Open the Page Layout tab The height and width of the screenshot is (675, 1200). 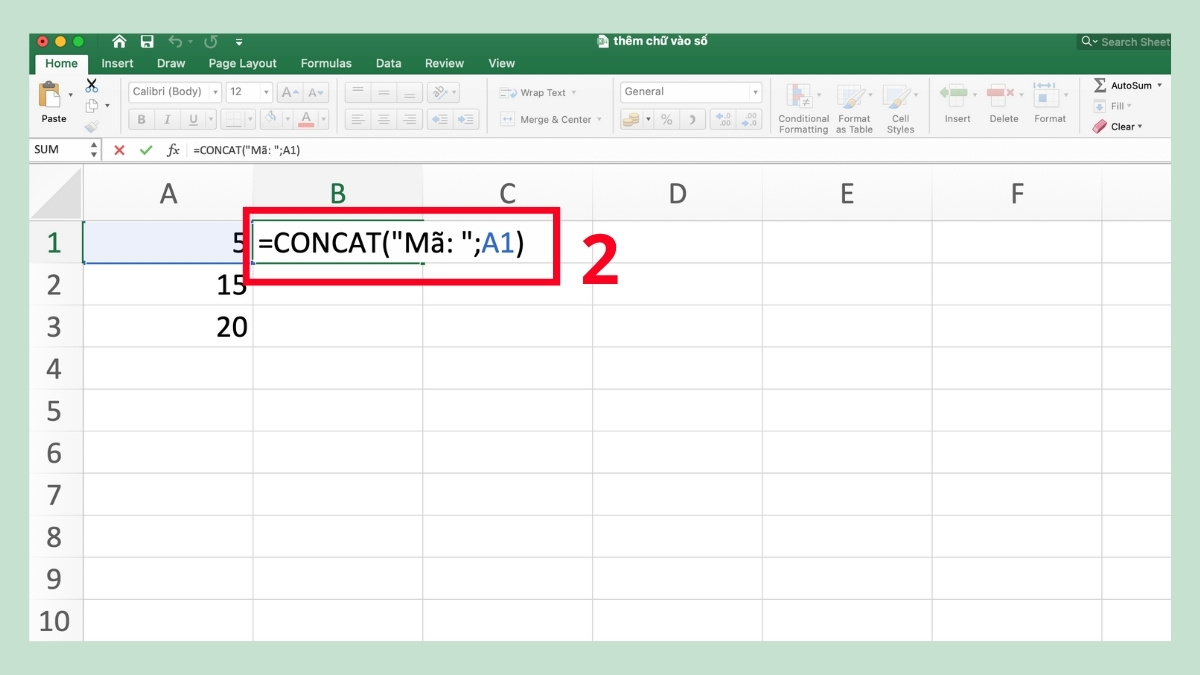point(243,63)
